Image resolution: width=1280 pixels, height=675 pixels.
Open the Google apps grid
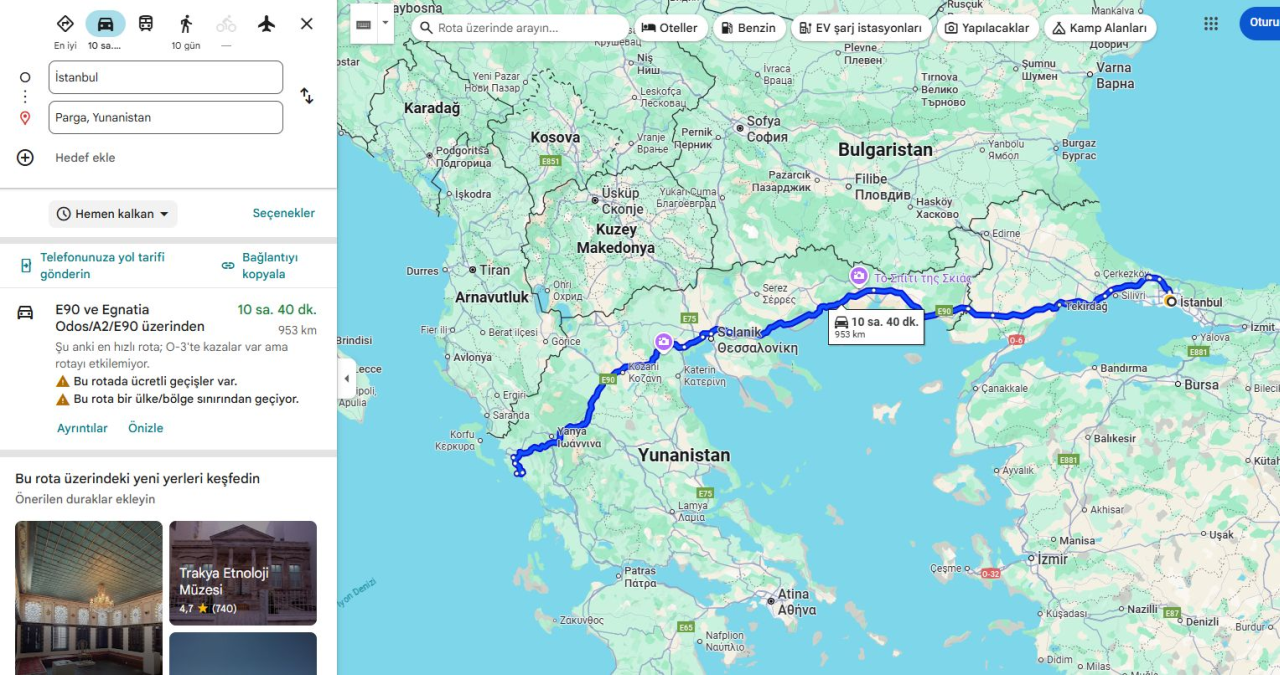1211,24
